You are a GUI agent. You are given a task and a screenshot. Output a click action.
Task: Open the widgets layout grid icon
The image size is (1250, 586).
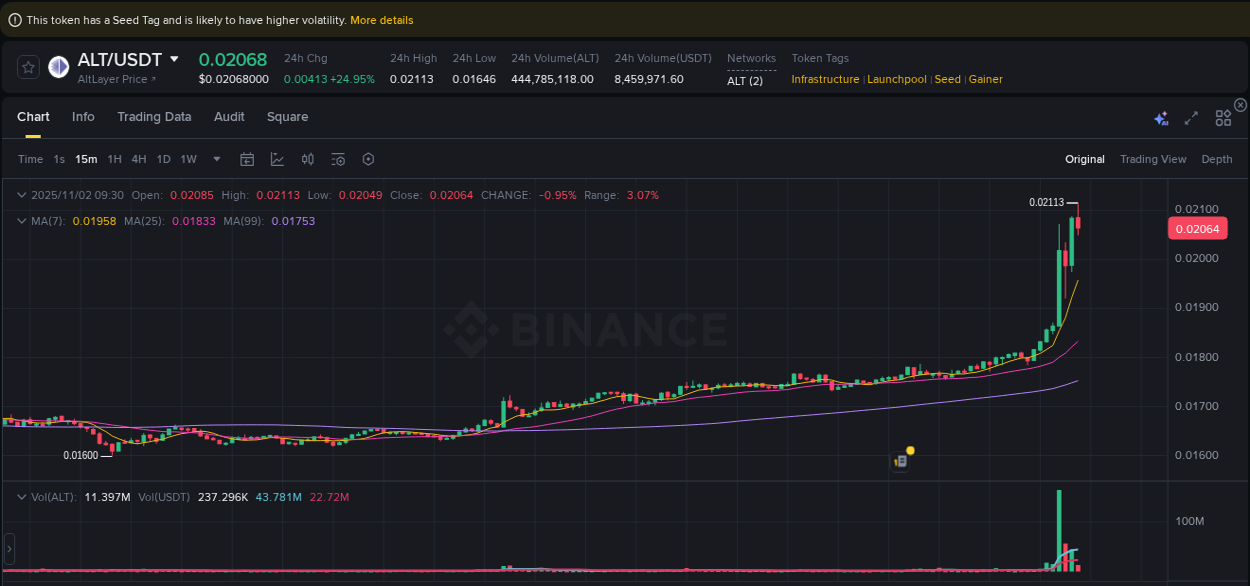(x=1222, y=117)
